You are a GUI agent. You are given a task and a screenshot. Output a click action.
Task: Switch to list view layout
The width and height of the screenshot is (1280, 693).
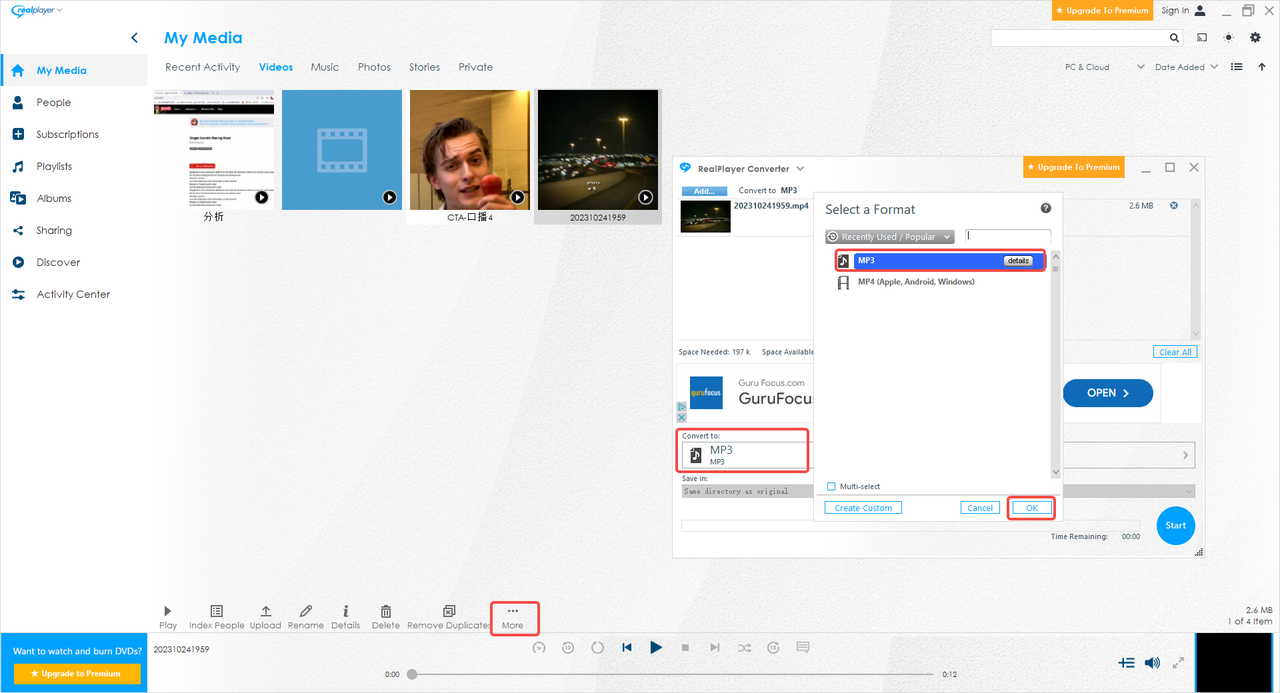tap(1237, 67)
